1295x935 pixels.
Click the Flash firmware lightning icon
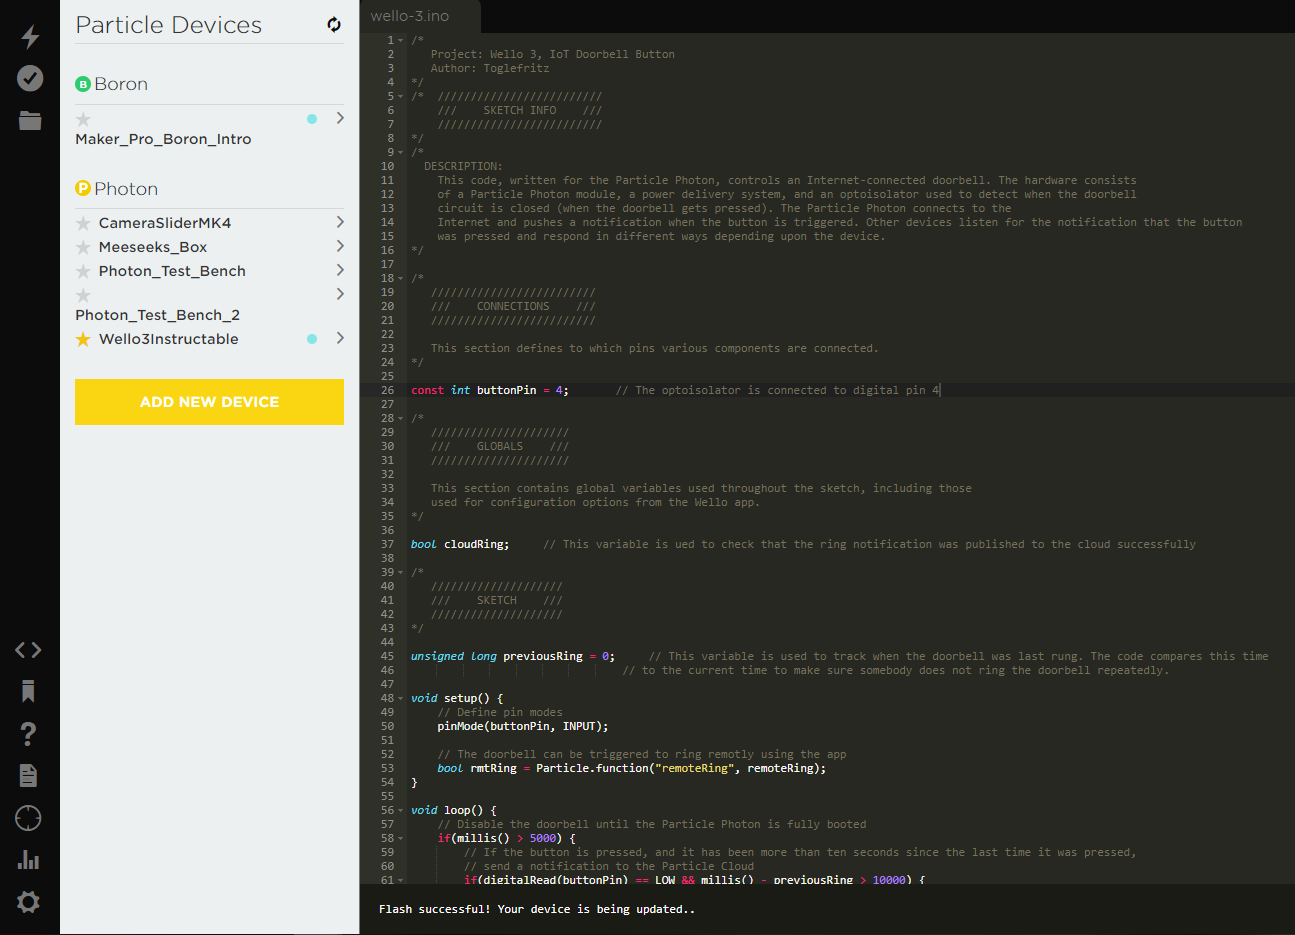pyautogui.click(x=29, y=36)
